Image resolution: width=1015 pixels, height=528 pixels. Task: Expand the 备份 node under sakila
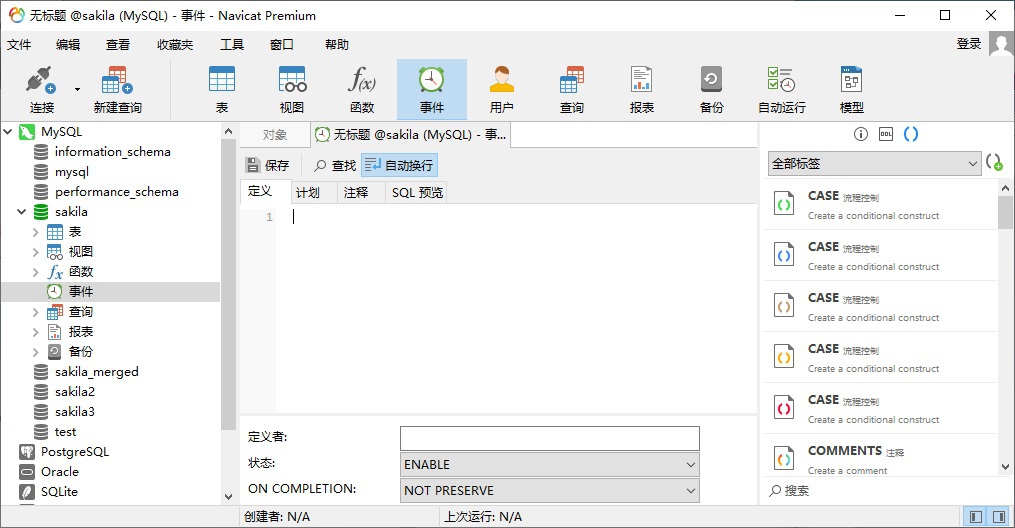point(36,352)
